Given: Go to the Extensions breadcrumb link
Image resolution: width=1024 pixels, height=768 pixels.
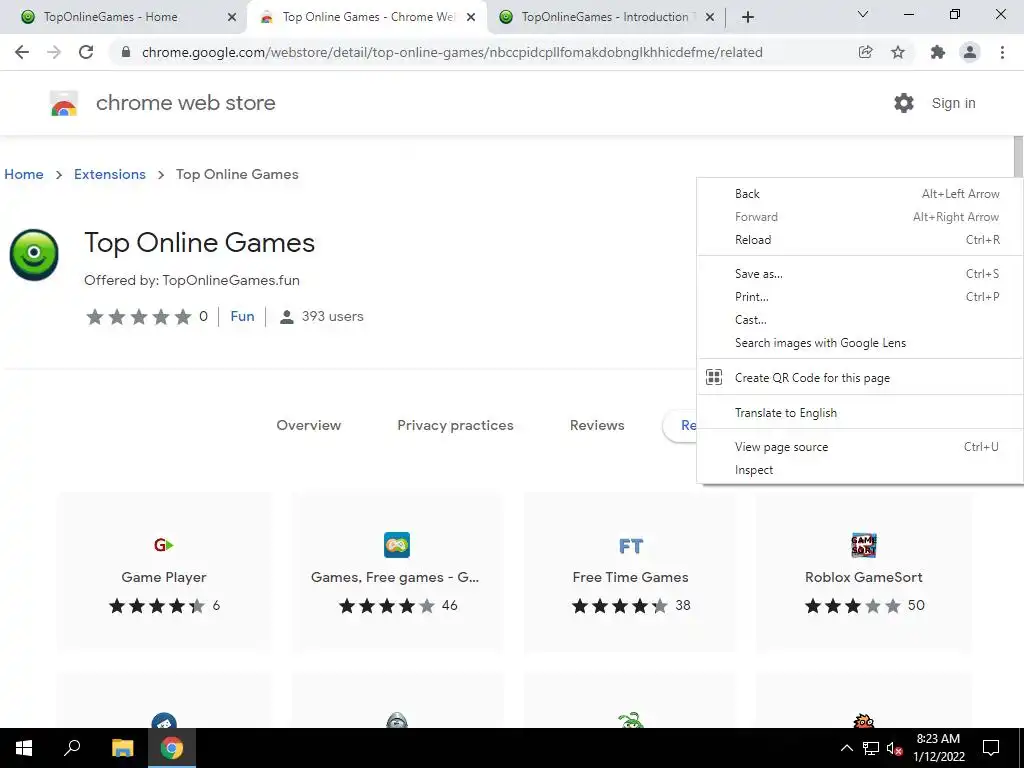Looking at the screenshot, I should click(110, 174).
